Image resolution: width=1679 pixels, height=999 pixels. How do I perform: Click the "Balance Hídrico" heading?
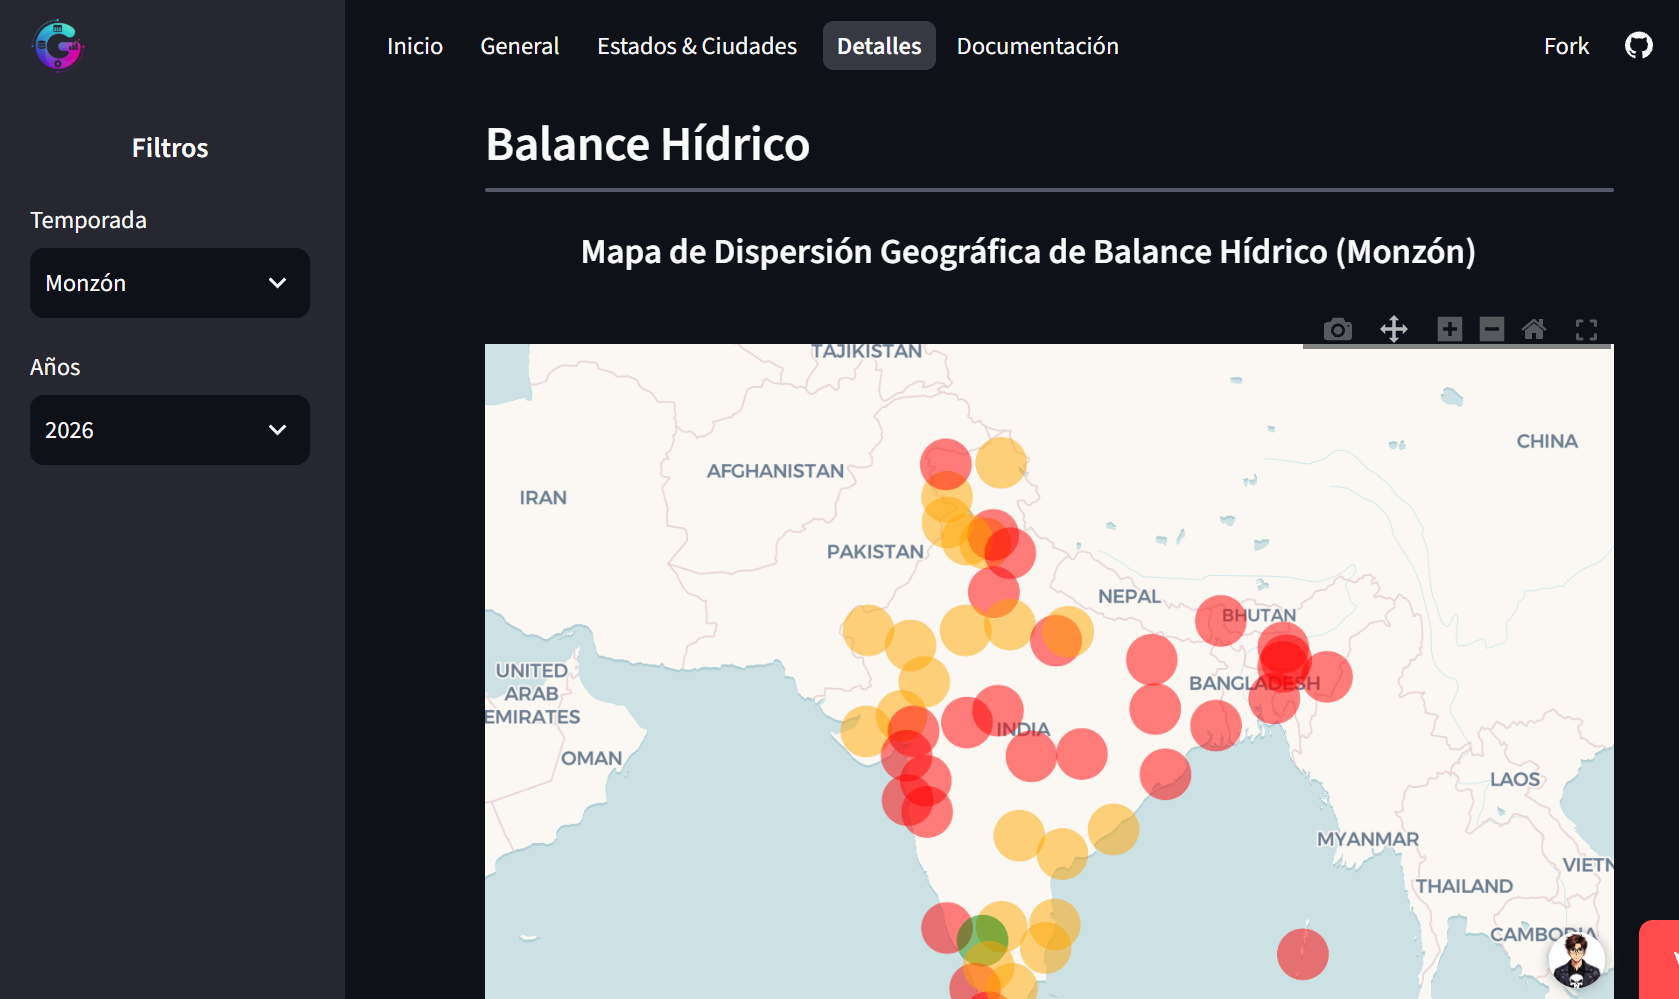648,144
